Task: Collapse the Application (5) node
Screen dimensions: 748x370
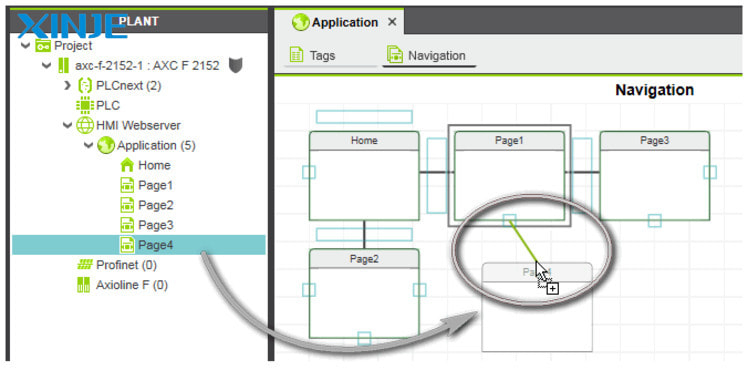Action: click(x=88, y=145)
